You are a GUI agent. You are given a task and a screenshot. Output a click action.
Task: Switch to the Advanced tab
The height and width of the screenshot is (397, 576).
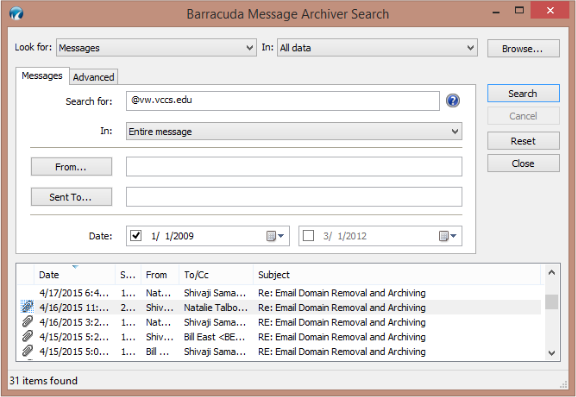(93, 77)
